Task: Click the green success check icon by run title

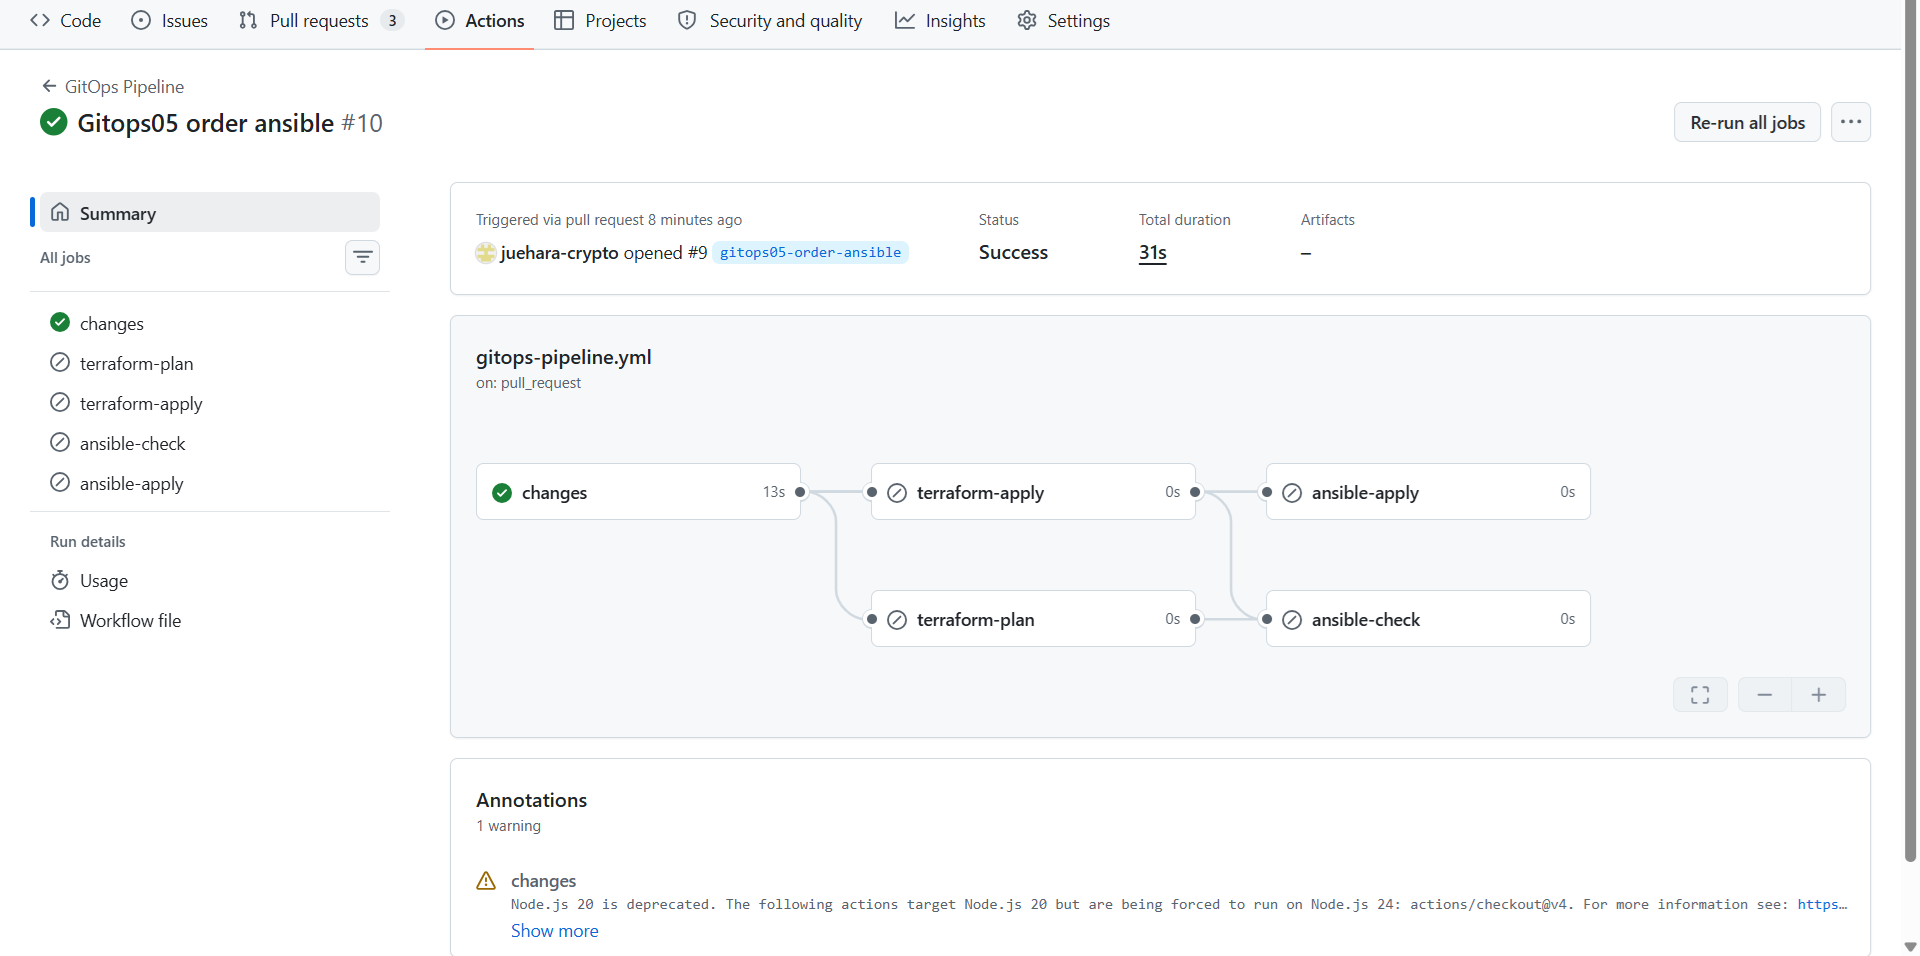Action: pos(53,122)
